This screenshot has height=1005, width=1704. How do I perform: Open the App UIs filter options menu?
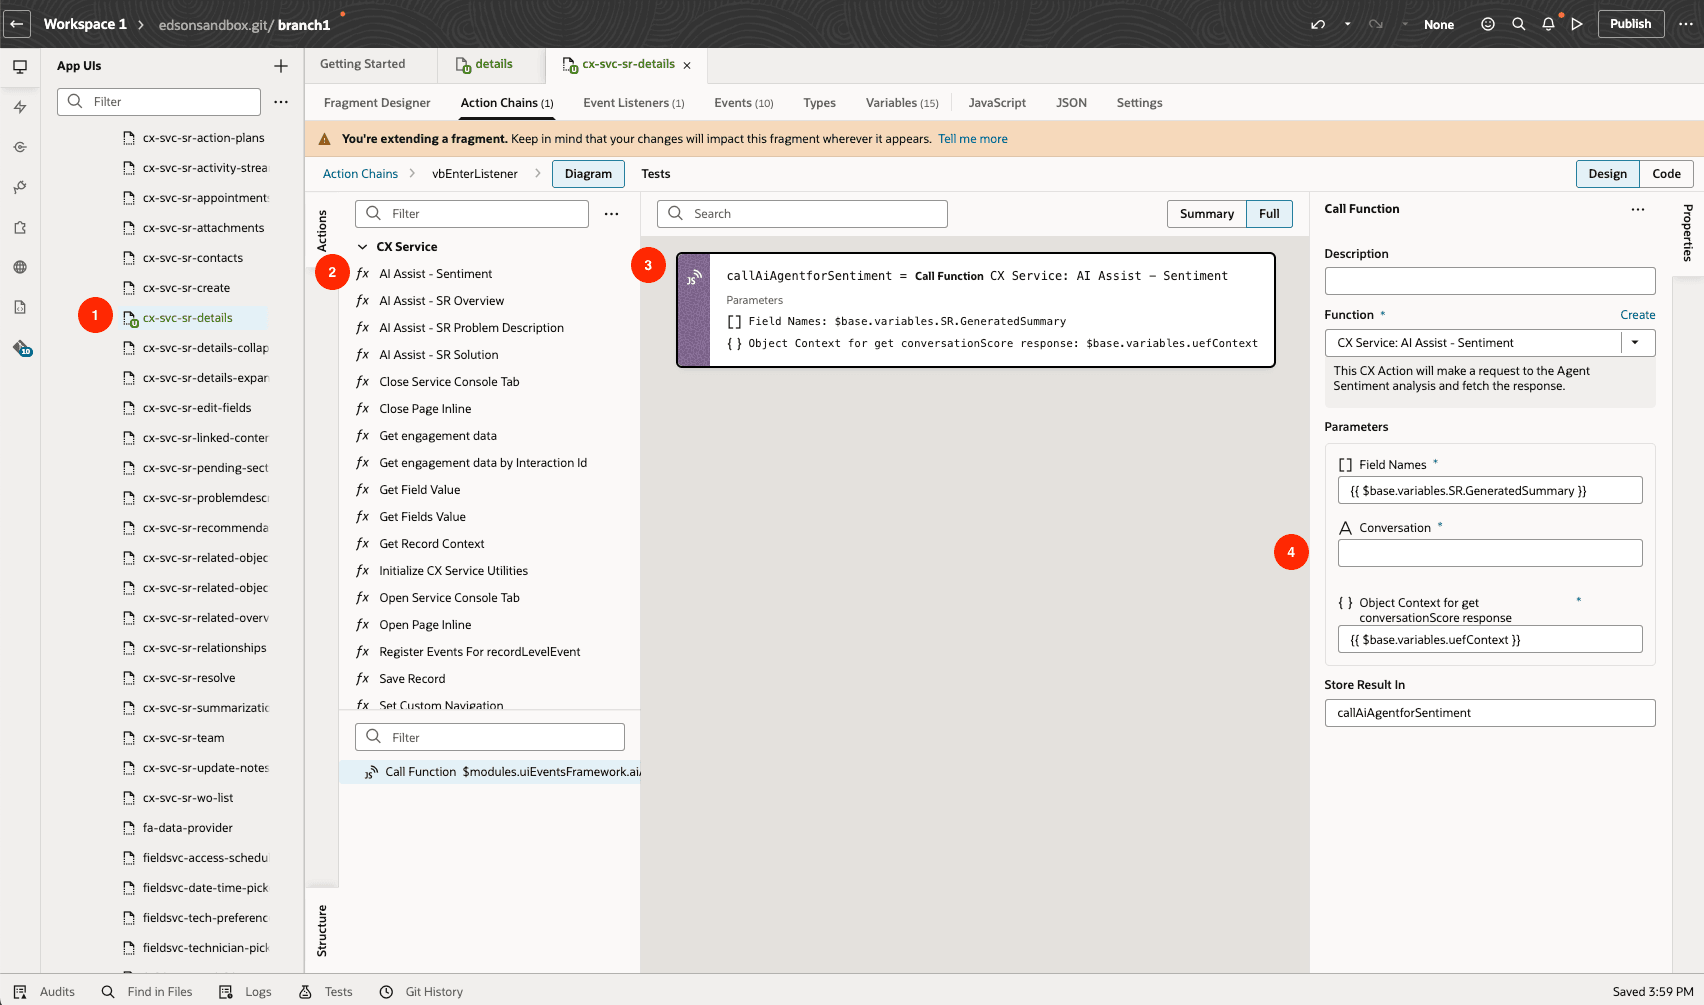tap(281, 102)
